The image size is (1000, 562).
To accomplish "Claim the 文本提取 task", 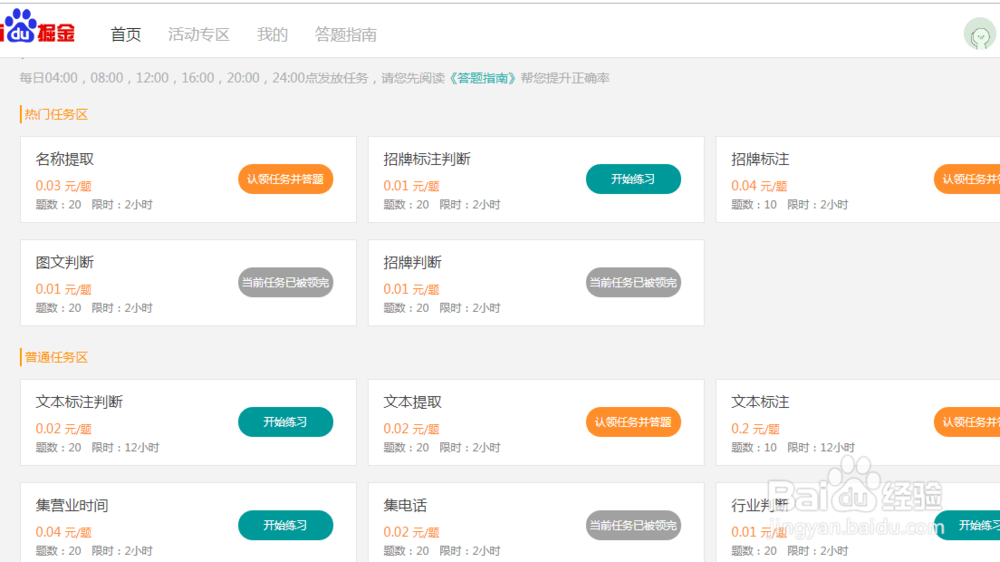I will [633, 422].
